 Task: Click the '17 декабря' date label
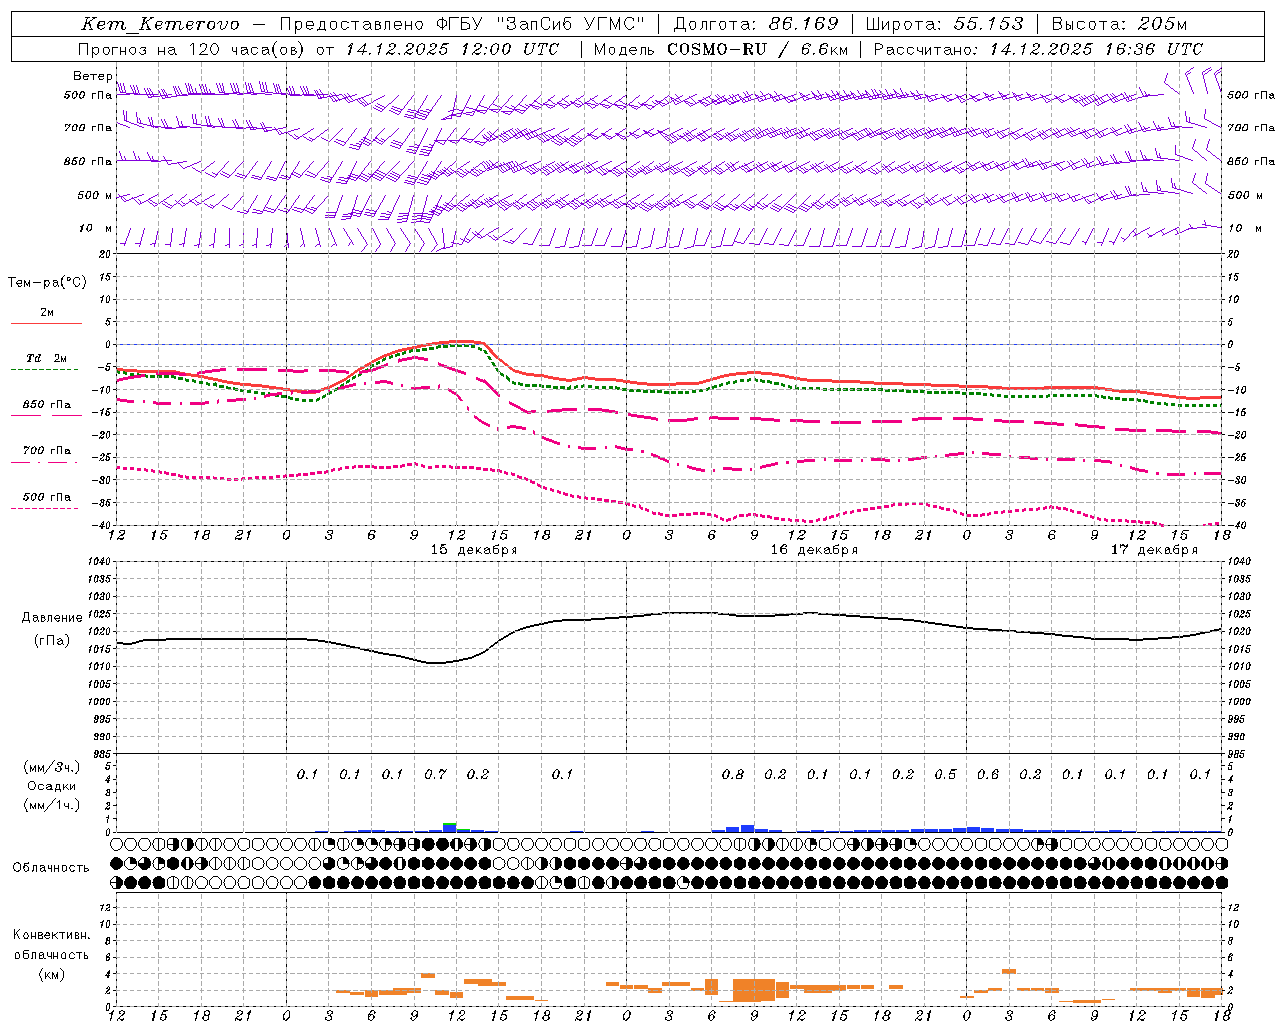[x=1154, y=550]
